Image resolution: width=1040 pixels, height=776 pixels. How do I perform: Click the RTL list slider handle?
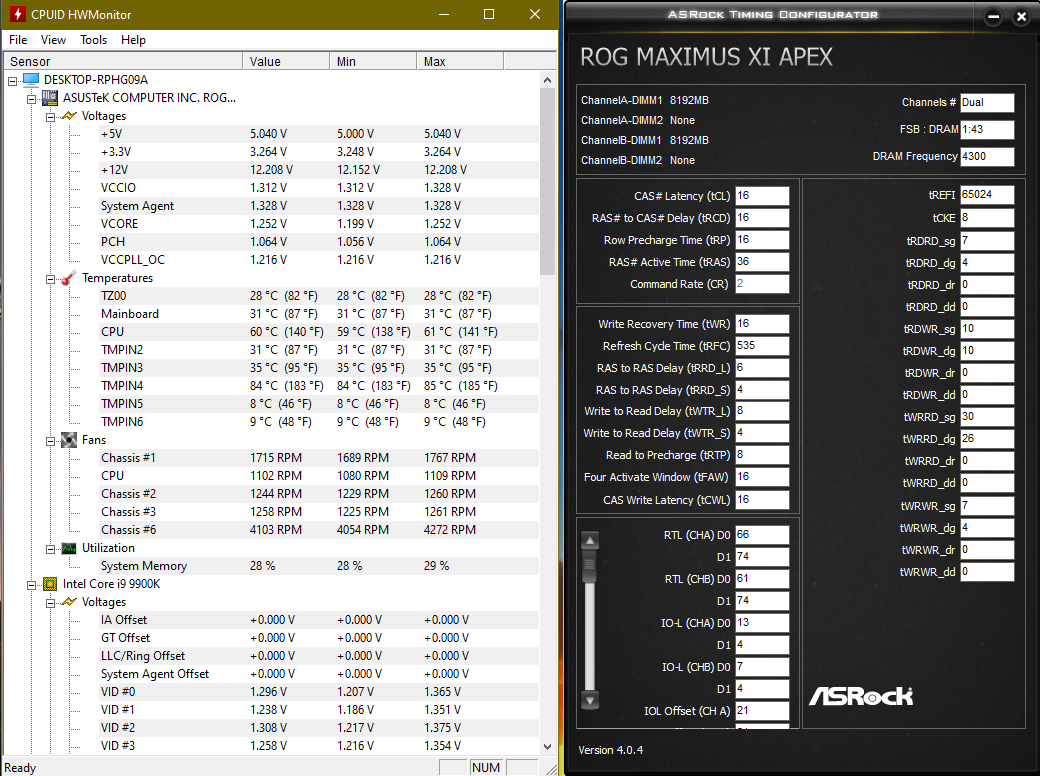click(590, 568)
